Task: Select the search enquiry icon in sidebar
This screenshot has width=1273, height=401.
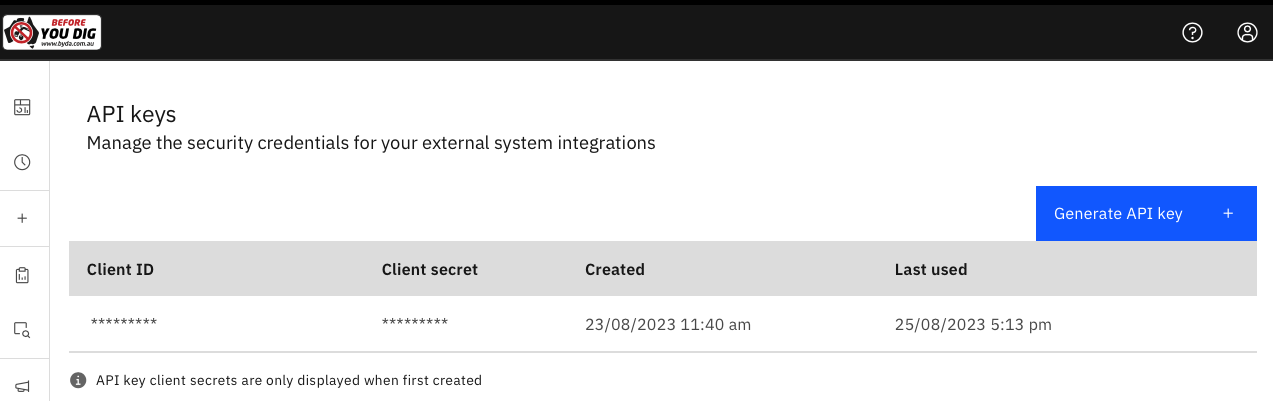Action: pos(22,330)
